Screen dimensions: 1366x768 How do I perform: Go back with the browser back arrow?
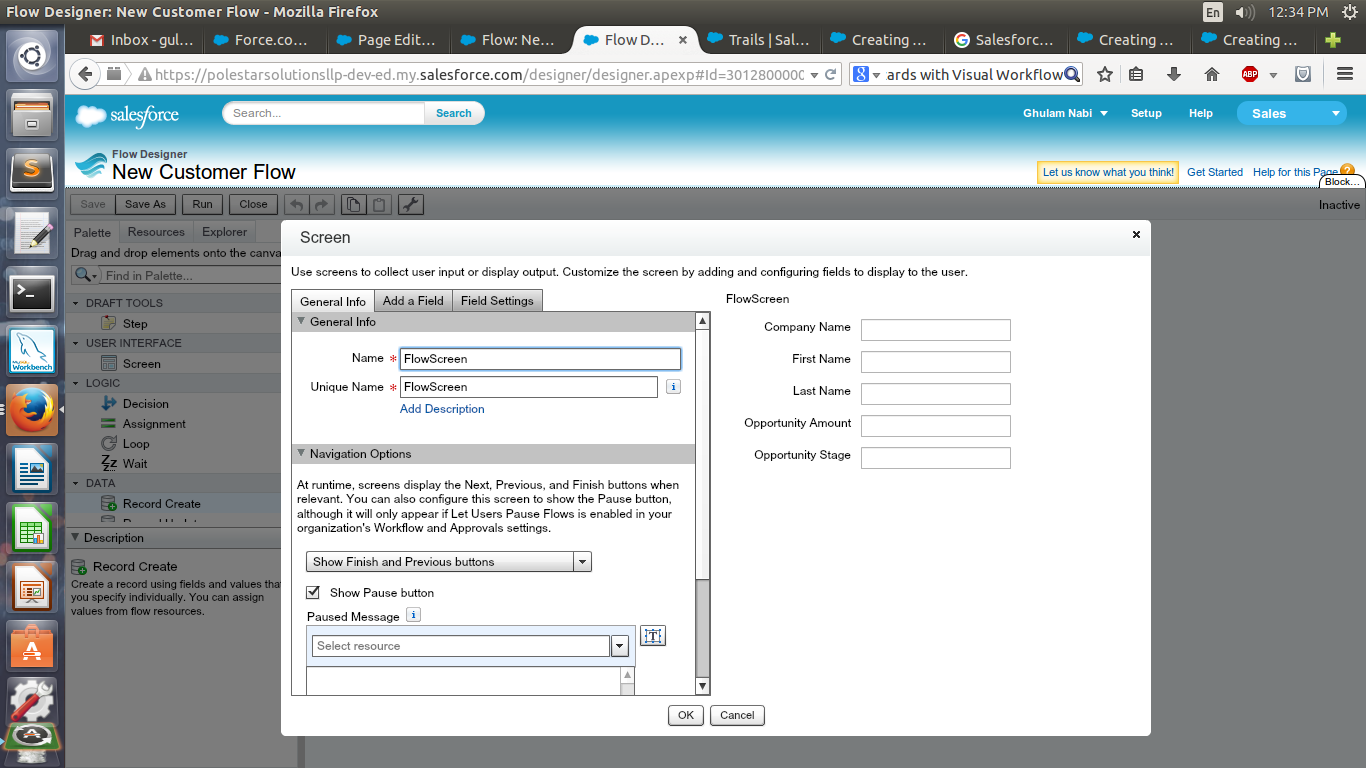tap(86, 74)
